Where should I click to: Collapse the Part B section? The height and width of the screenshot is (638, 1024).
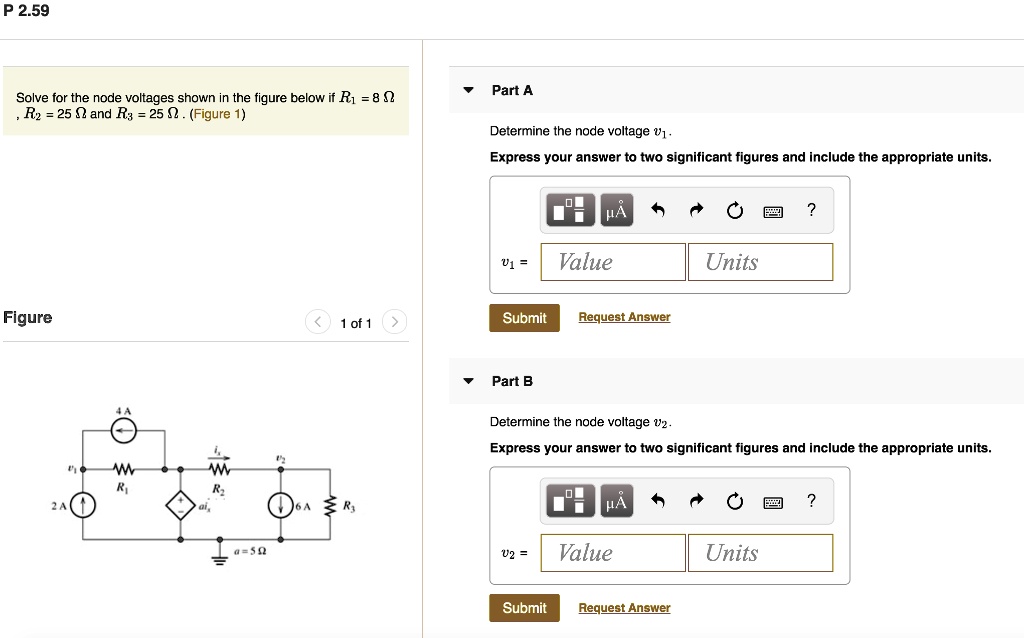(x=468, y=380)
